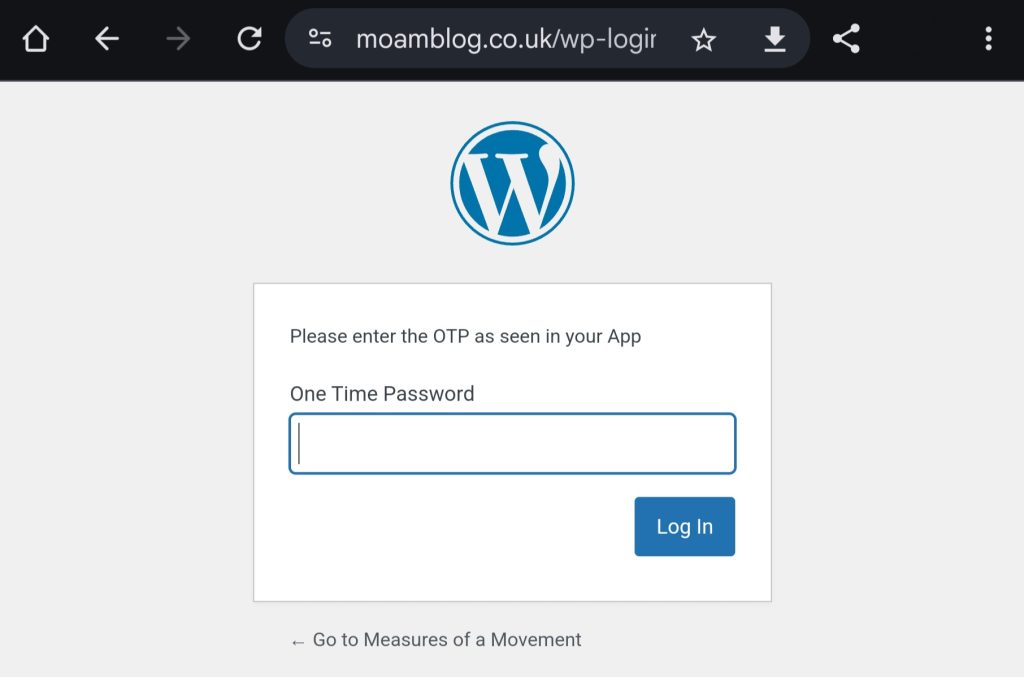Click the One Time Password label
1024x677 pixels.
tap(382, 394)
